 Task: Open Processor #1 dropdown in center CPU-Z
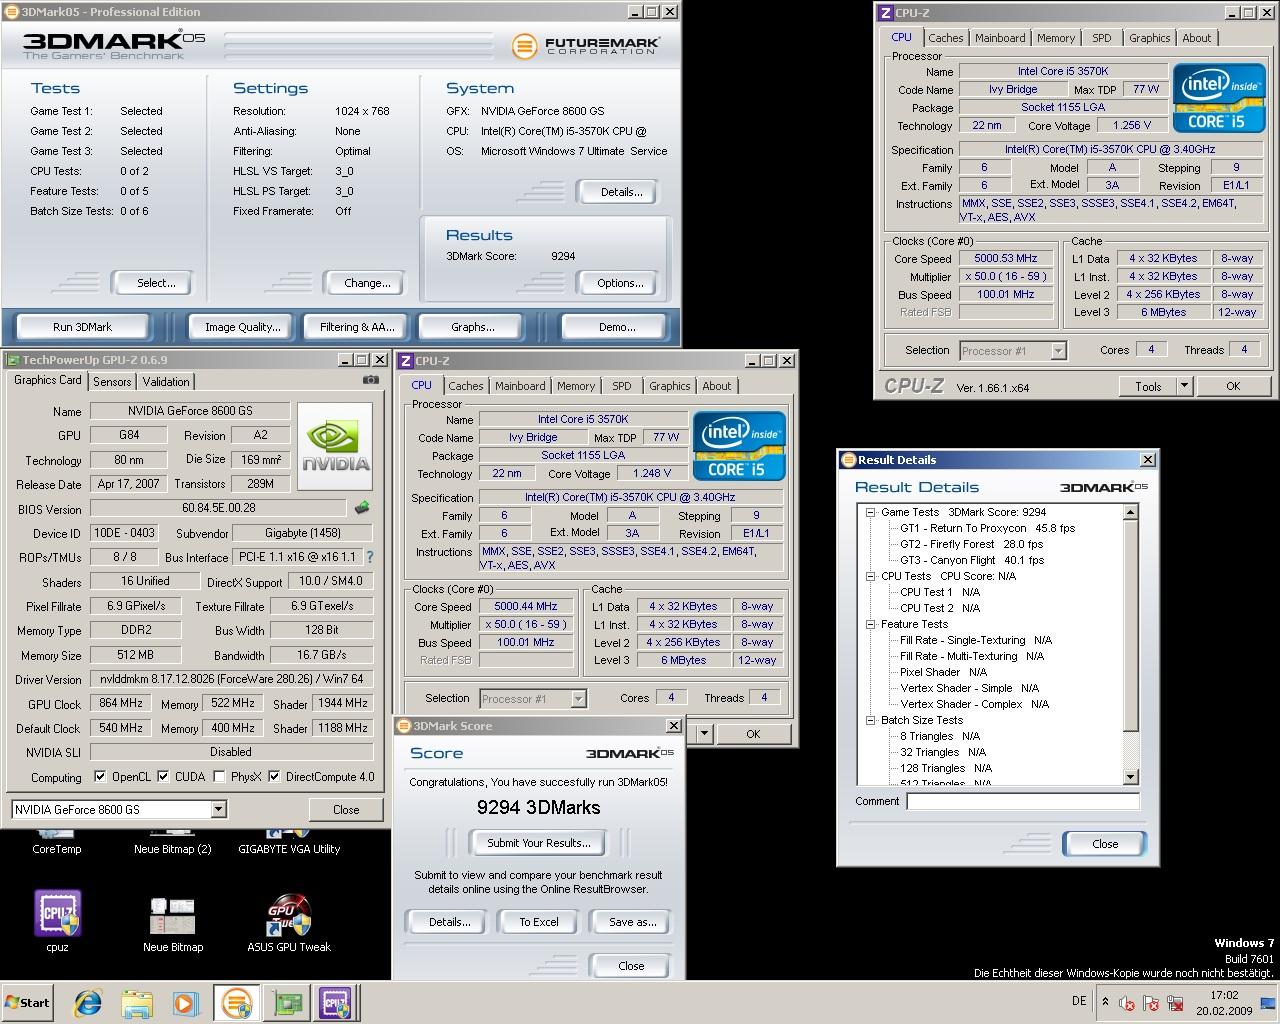tap(578, 699)
